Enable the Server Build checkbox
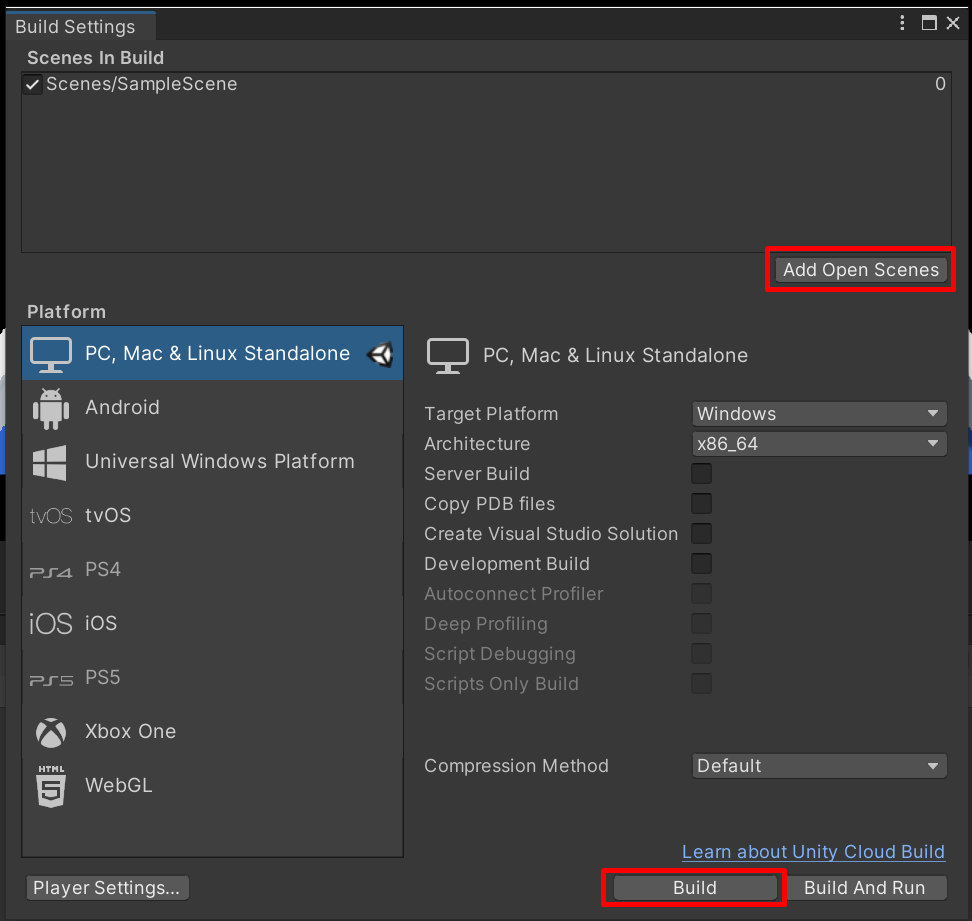The width and height of the screenshot is (972, 921). [x=701, y=474]
